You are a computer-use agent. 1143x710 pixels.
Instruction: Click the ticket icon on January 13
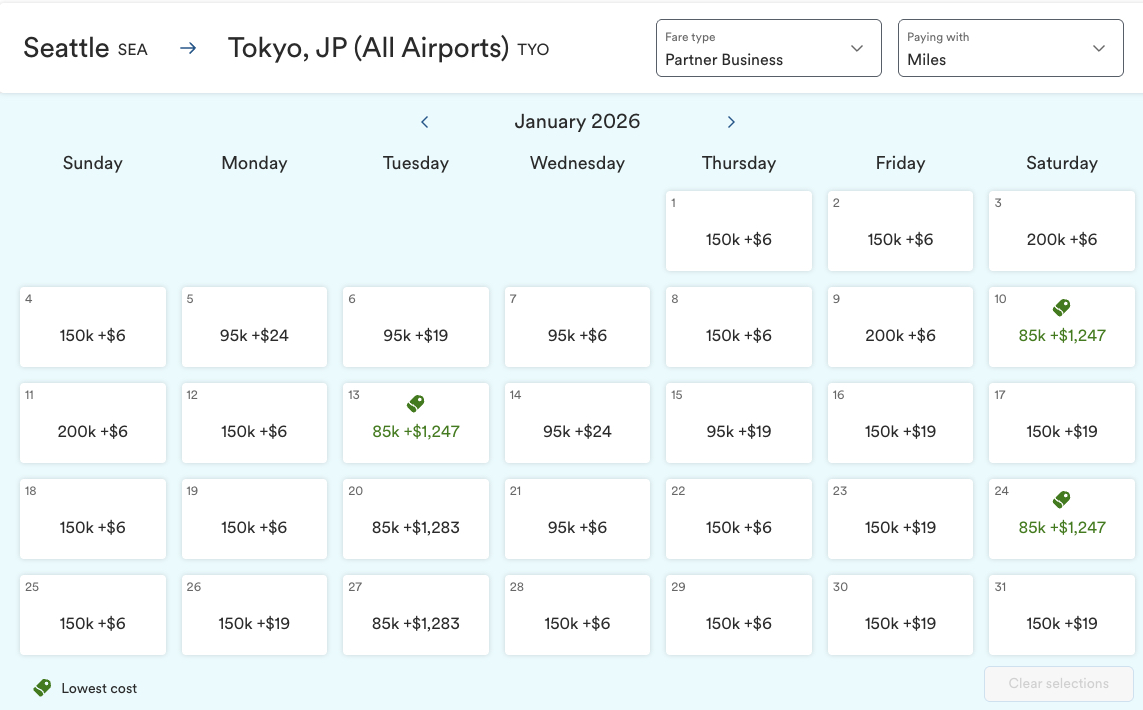(x=415, y=403)
